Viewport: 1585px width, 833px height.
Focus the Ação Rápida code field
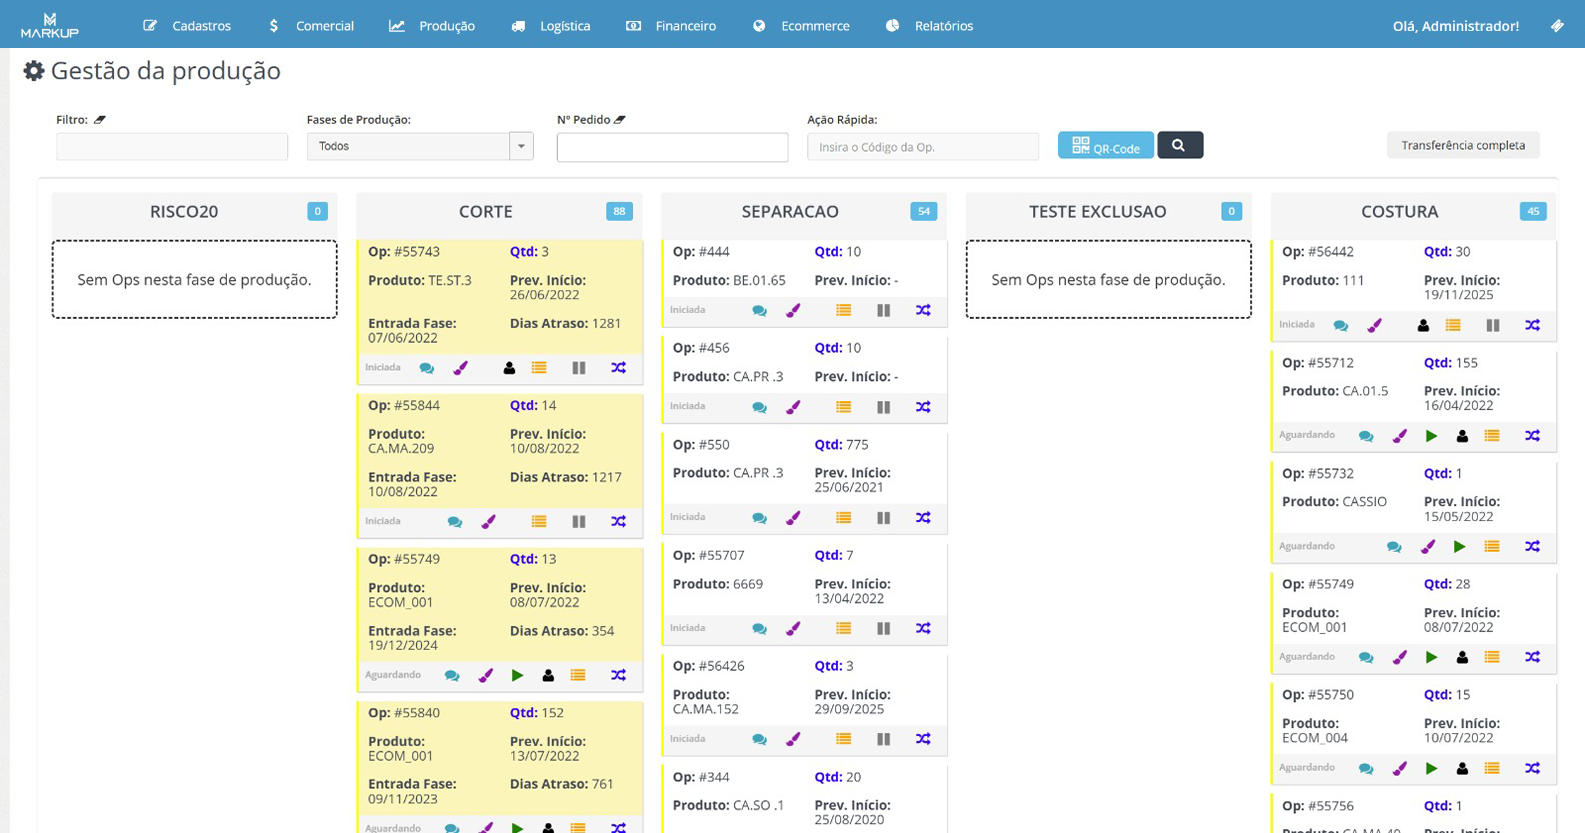(x=923, y=147)
